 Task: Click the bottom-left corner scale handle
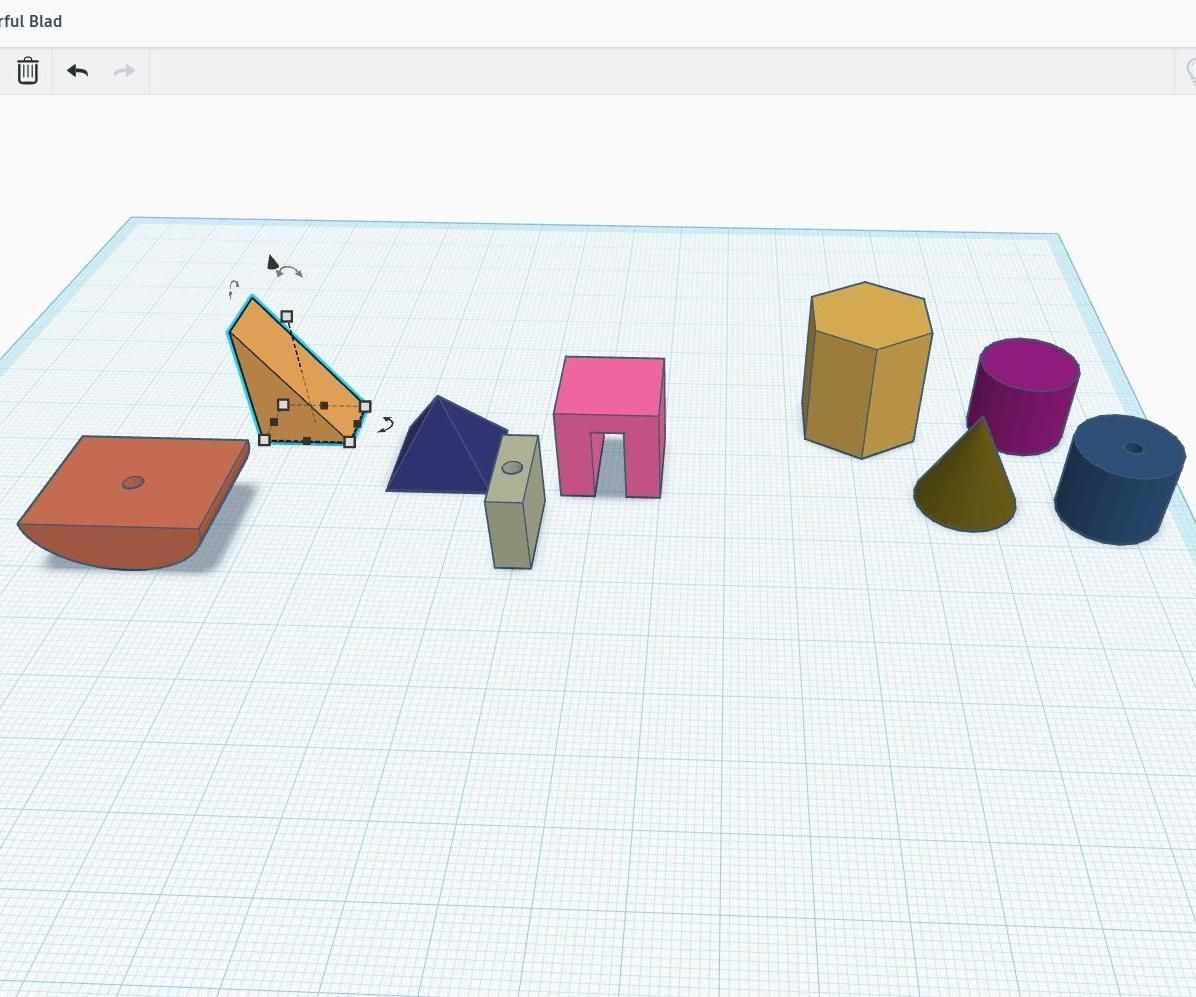pyautogui.click(x=265, y=440)
